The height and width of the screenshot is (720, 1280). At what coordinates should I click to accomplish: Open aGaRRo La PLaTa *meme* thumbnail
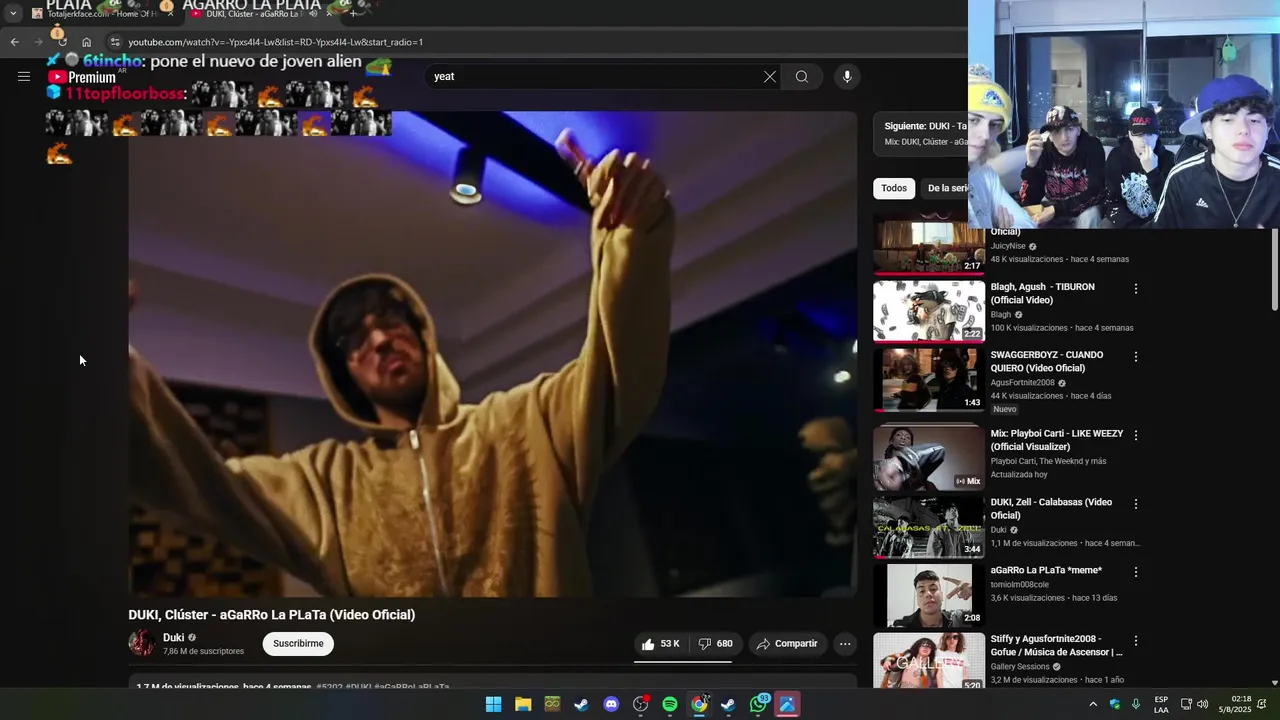pos(929,595)
